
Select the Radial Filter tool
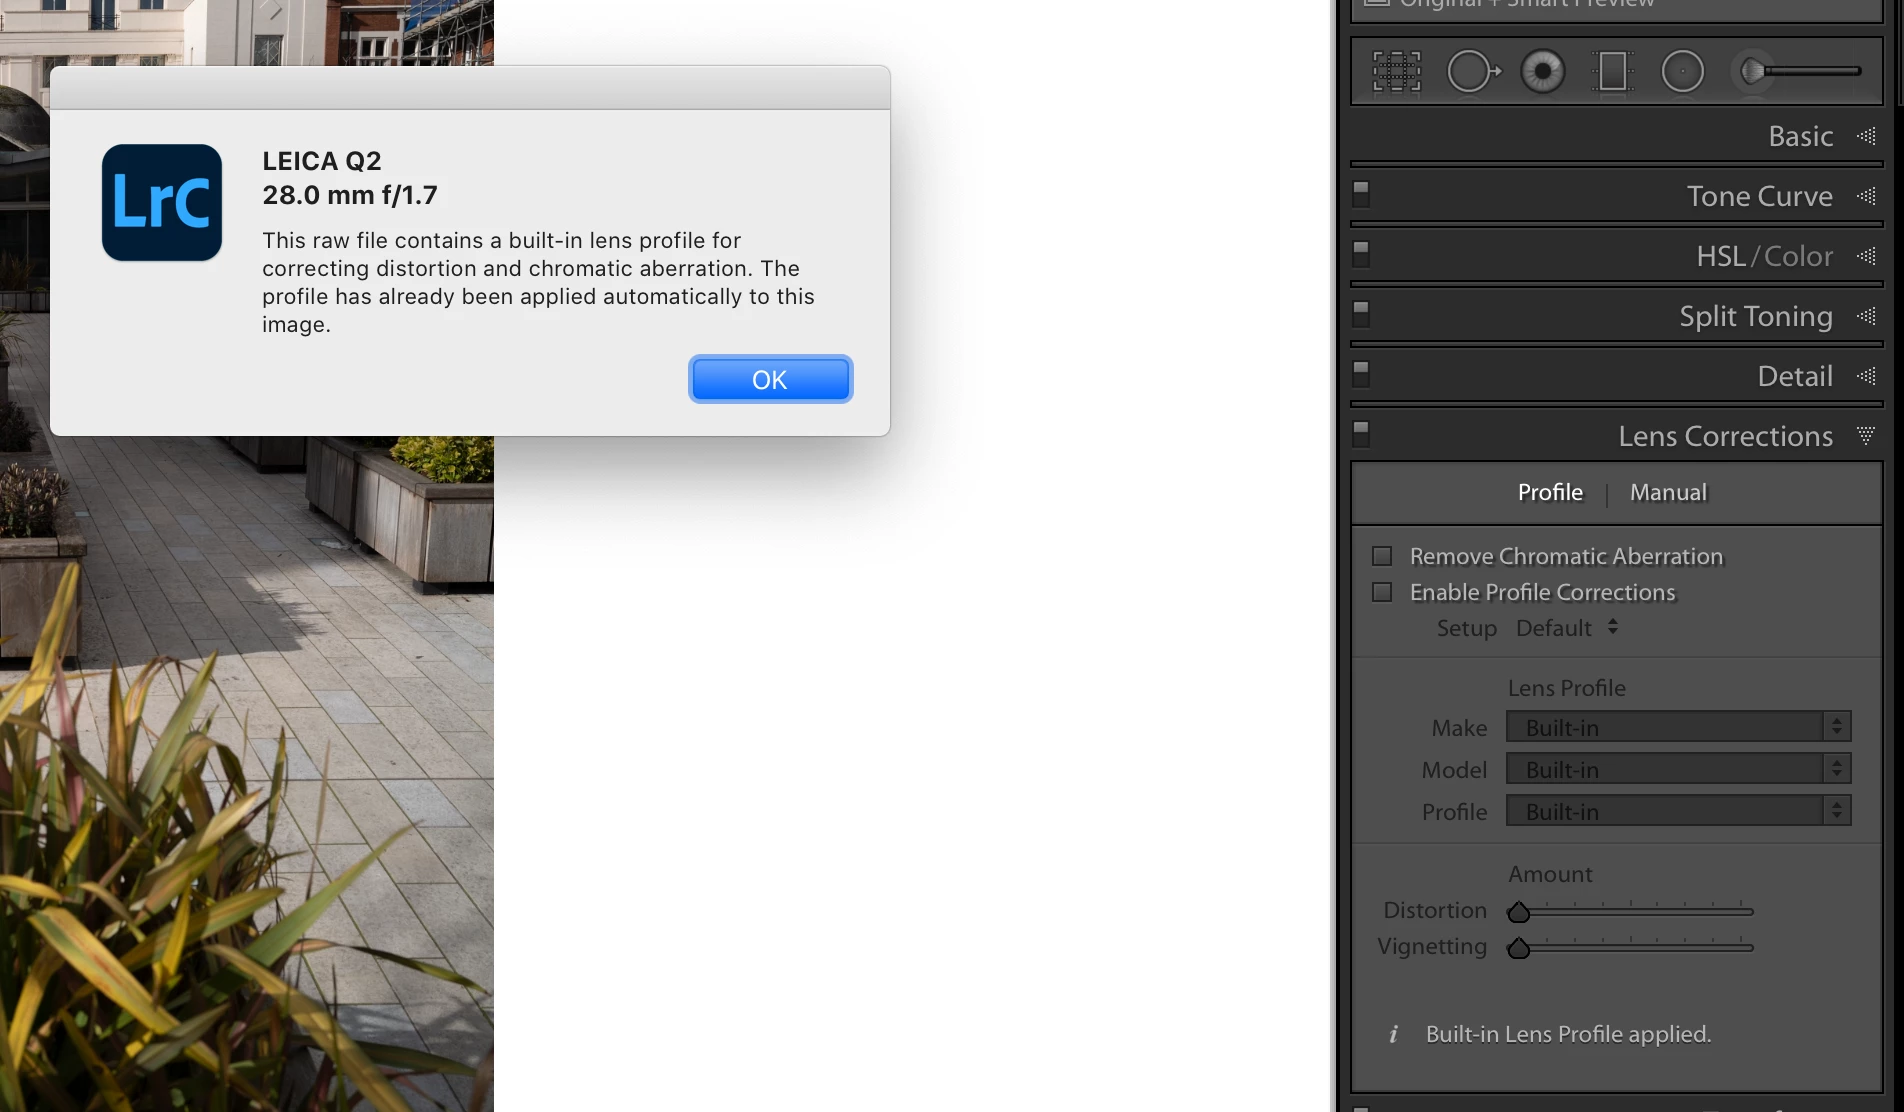[1682, 72]
